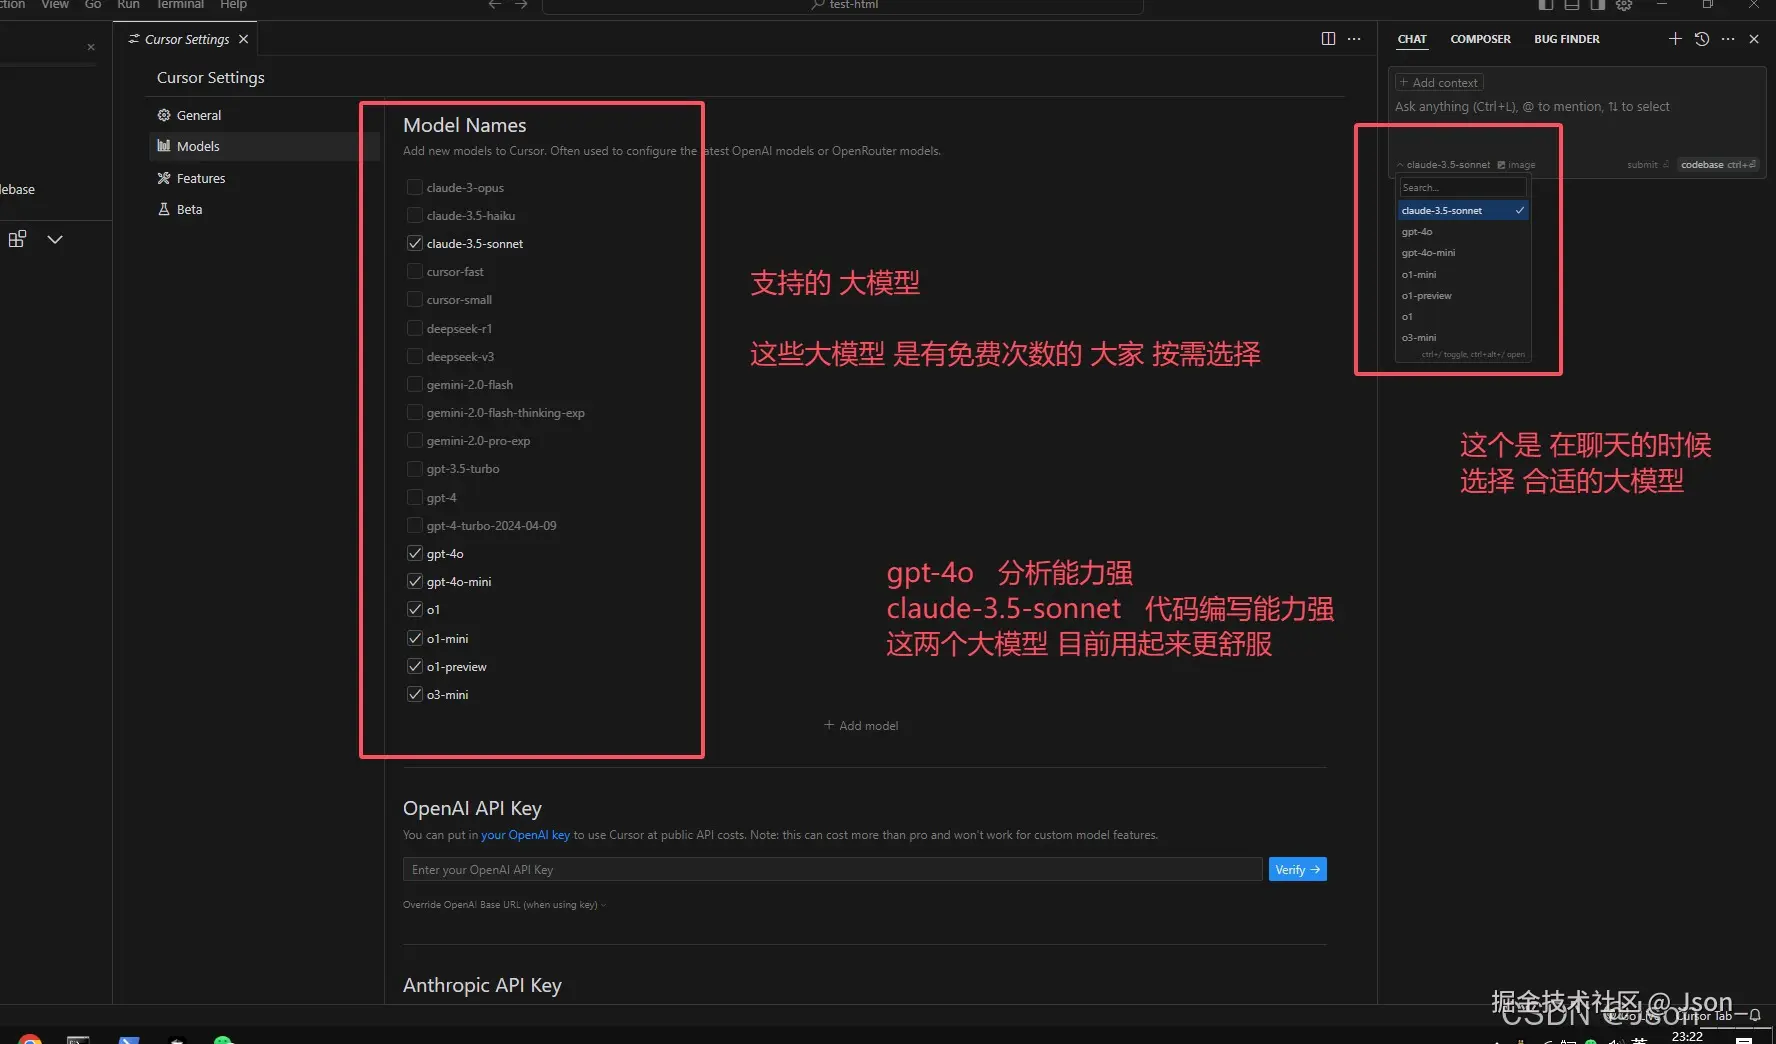The image size is (1776, 1044).
Task: Expand the left sidebar chevron arrow
Action: click(x=55, y=239)
